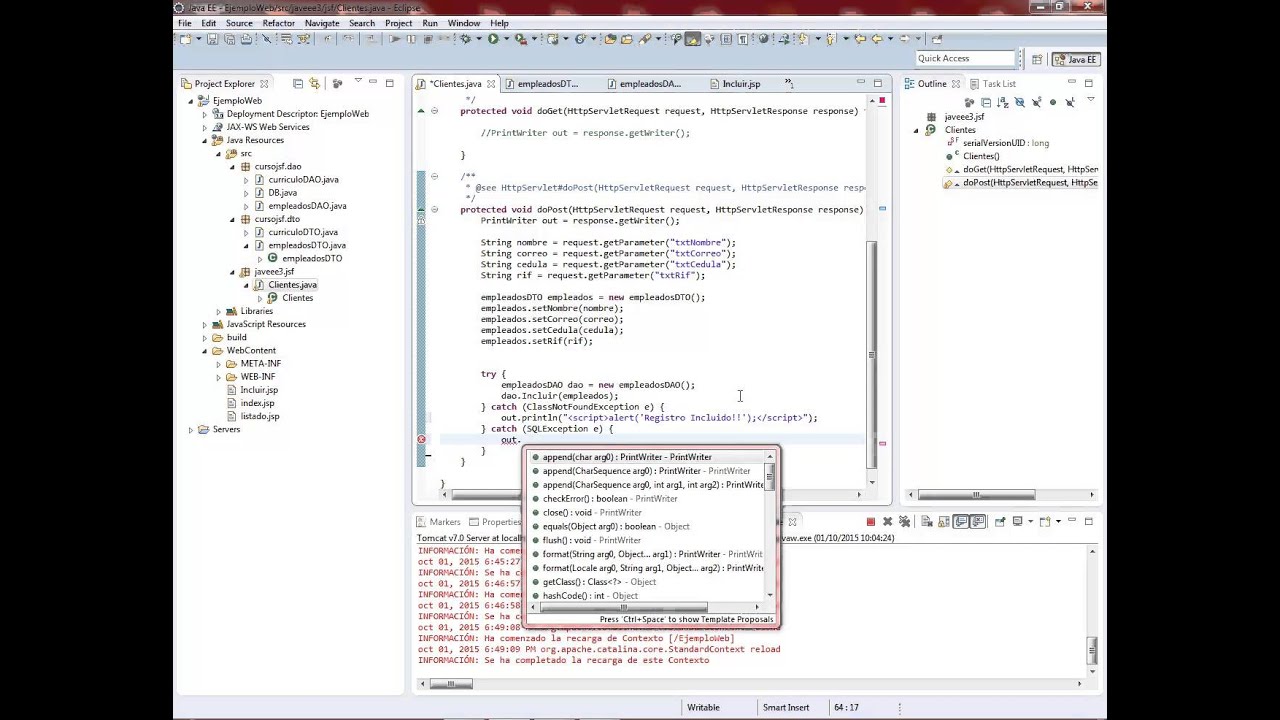
Task: Click Pin Console icon
Action: (x=1001, y=522)
